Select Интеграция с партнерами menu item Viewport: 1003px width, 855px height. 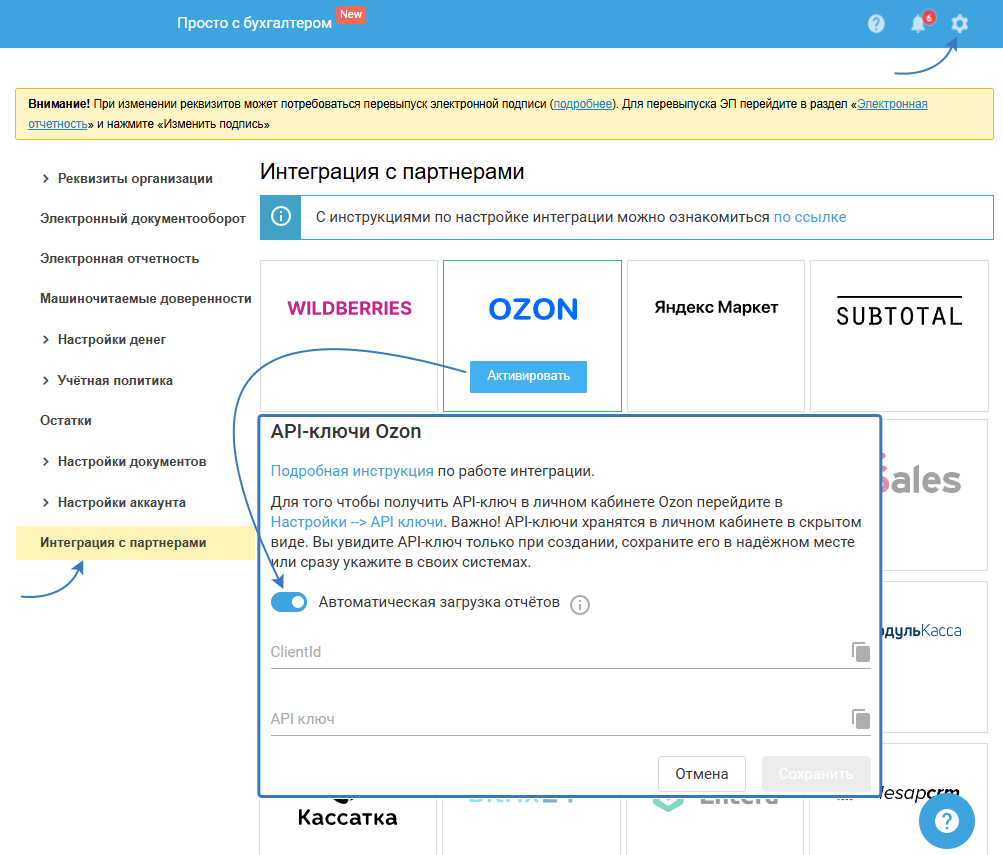point(136,543)
